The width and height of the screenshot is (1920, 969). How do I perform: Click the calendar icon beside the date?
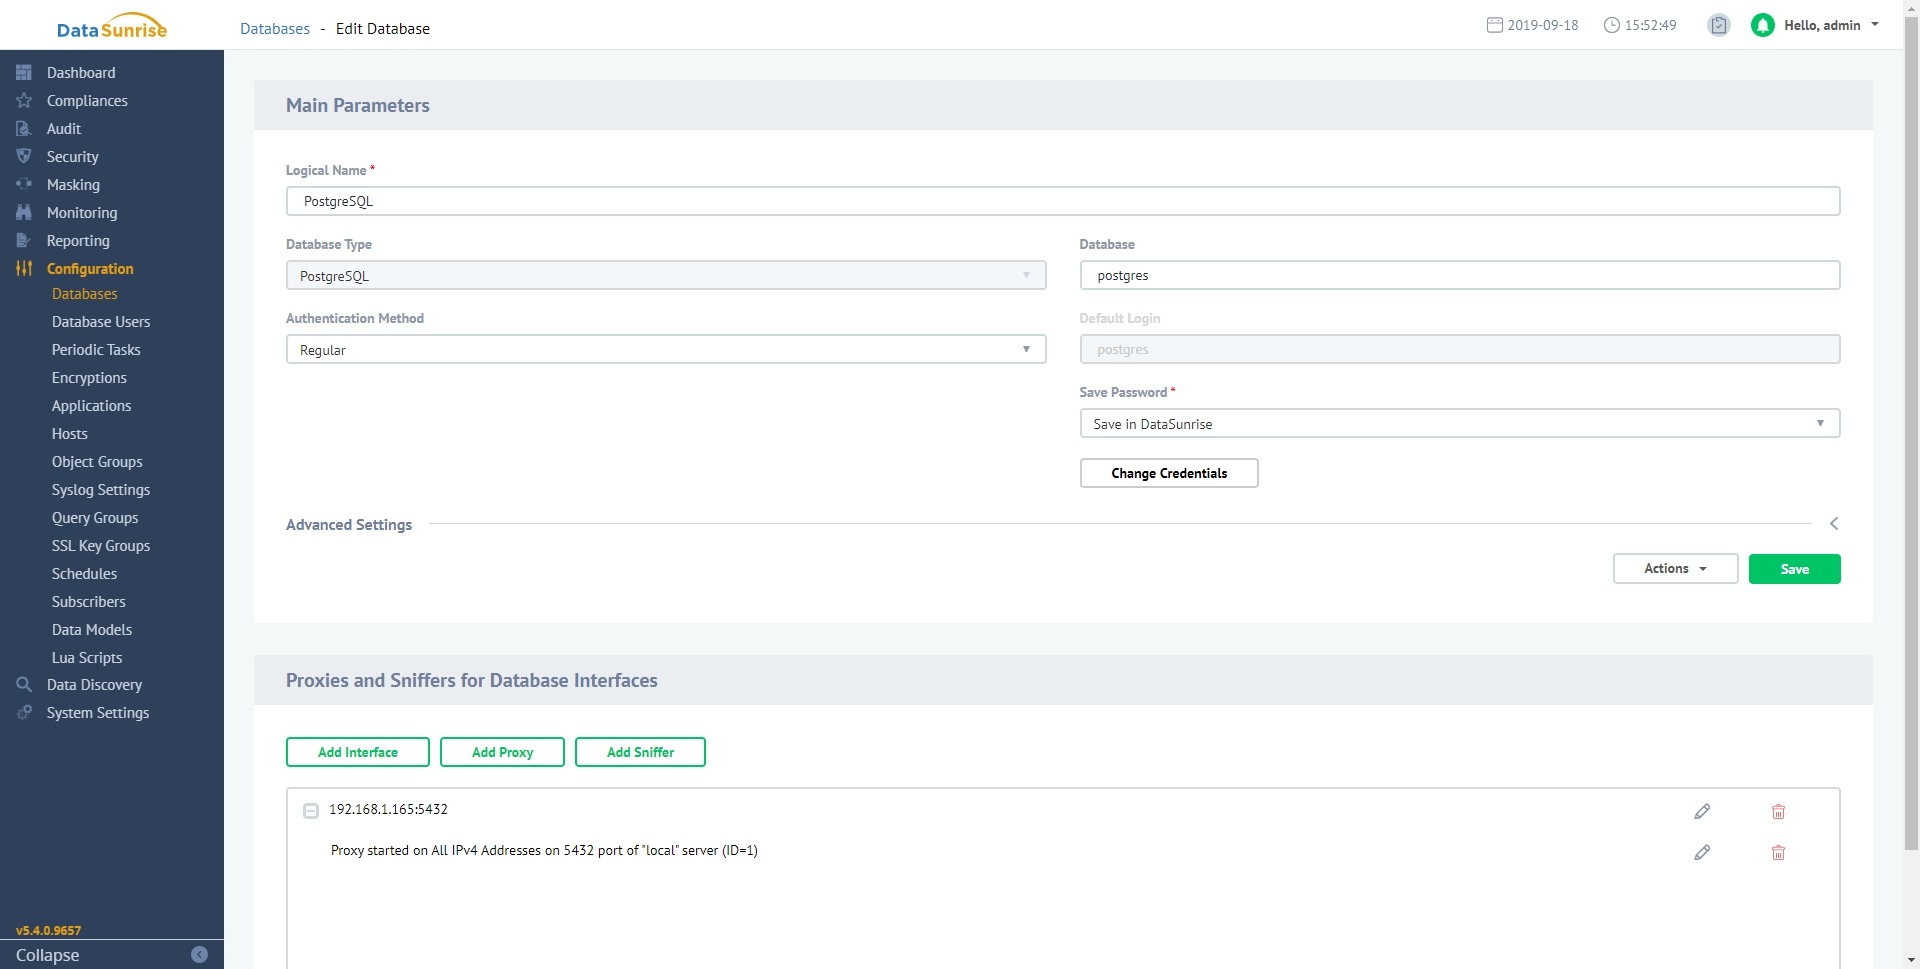click(1494, 25)
